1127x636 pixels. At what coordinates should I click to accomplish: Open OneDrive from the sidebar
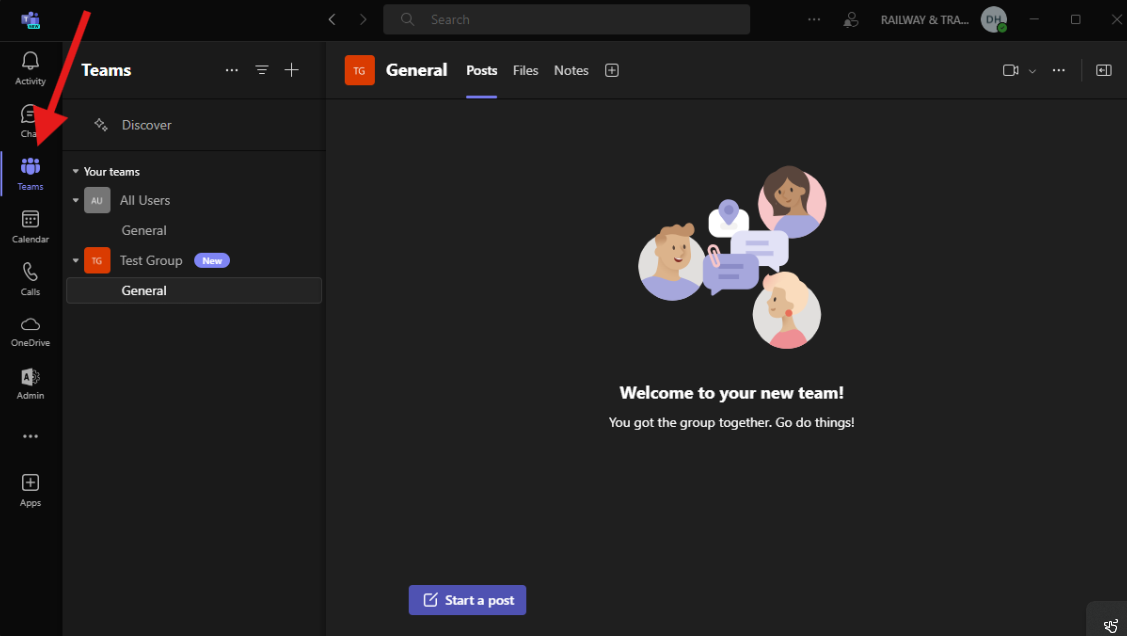tap(30, 331)
